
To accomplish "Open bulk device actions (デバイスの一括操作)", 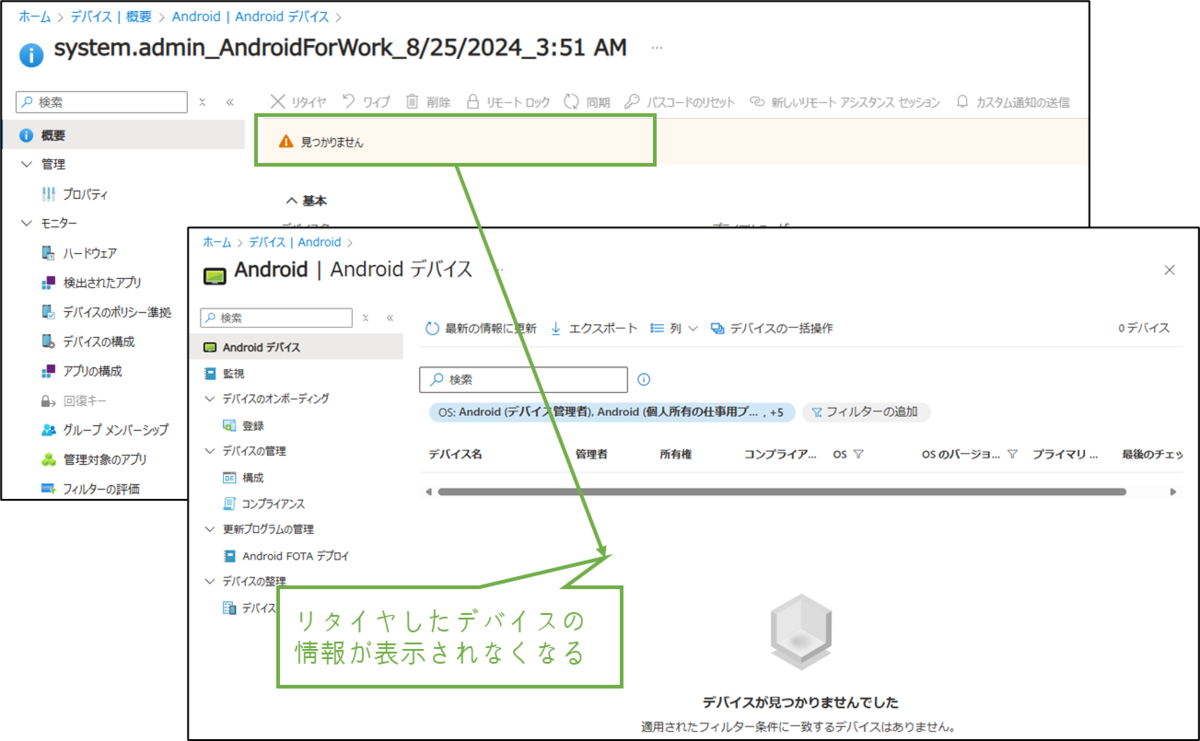I will (x=771, y=328).
